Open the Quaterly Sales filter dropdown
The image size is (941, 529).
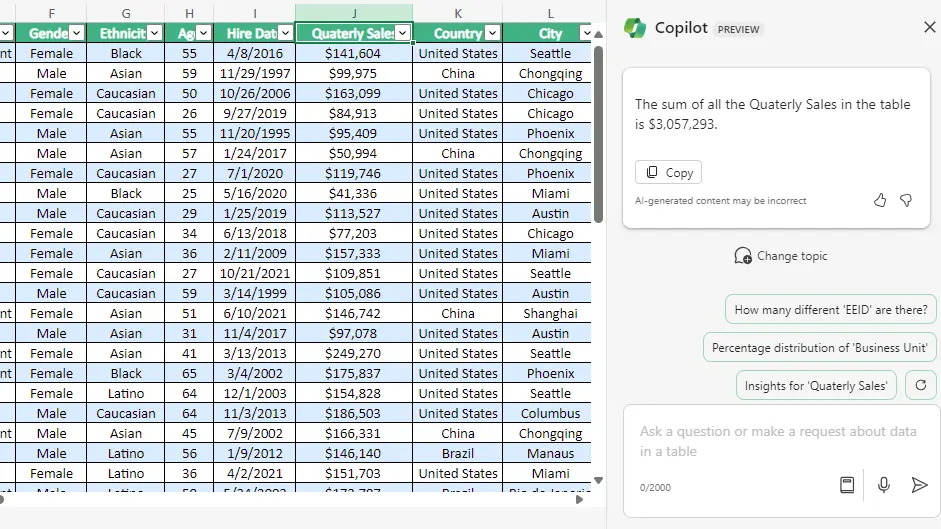tap(403, 33)
